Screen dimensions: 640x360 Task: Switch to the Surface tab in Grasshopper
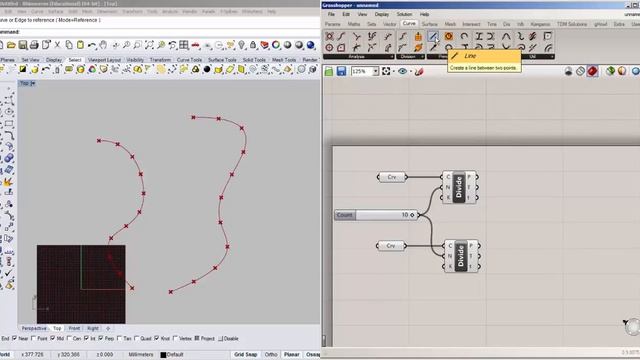tap(429, 24)
